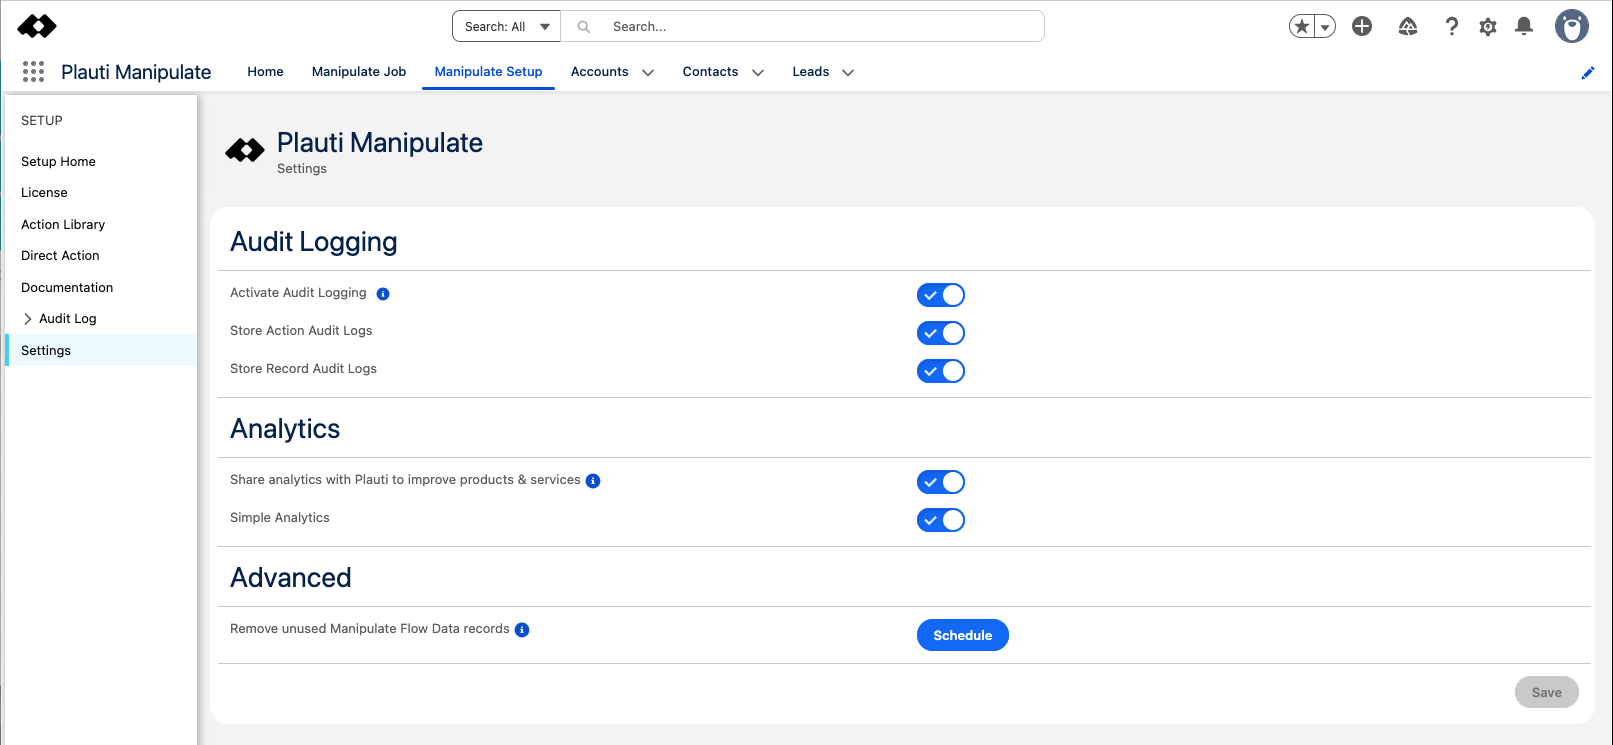Select the Manipulate Setup tab
The image size is (1613, 745).
point(488,72)
